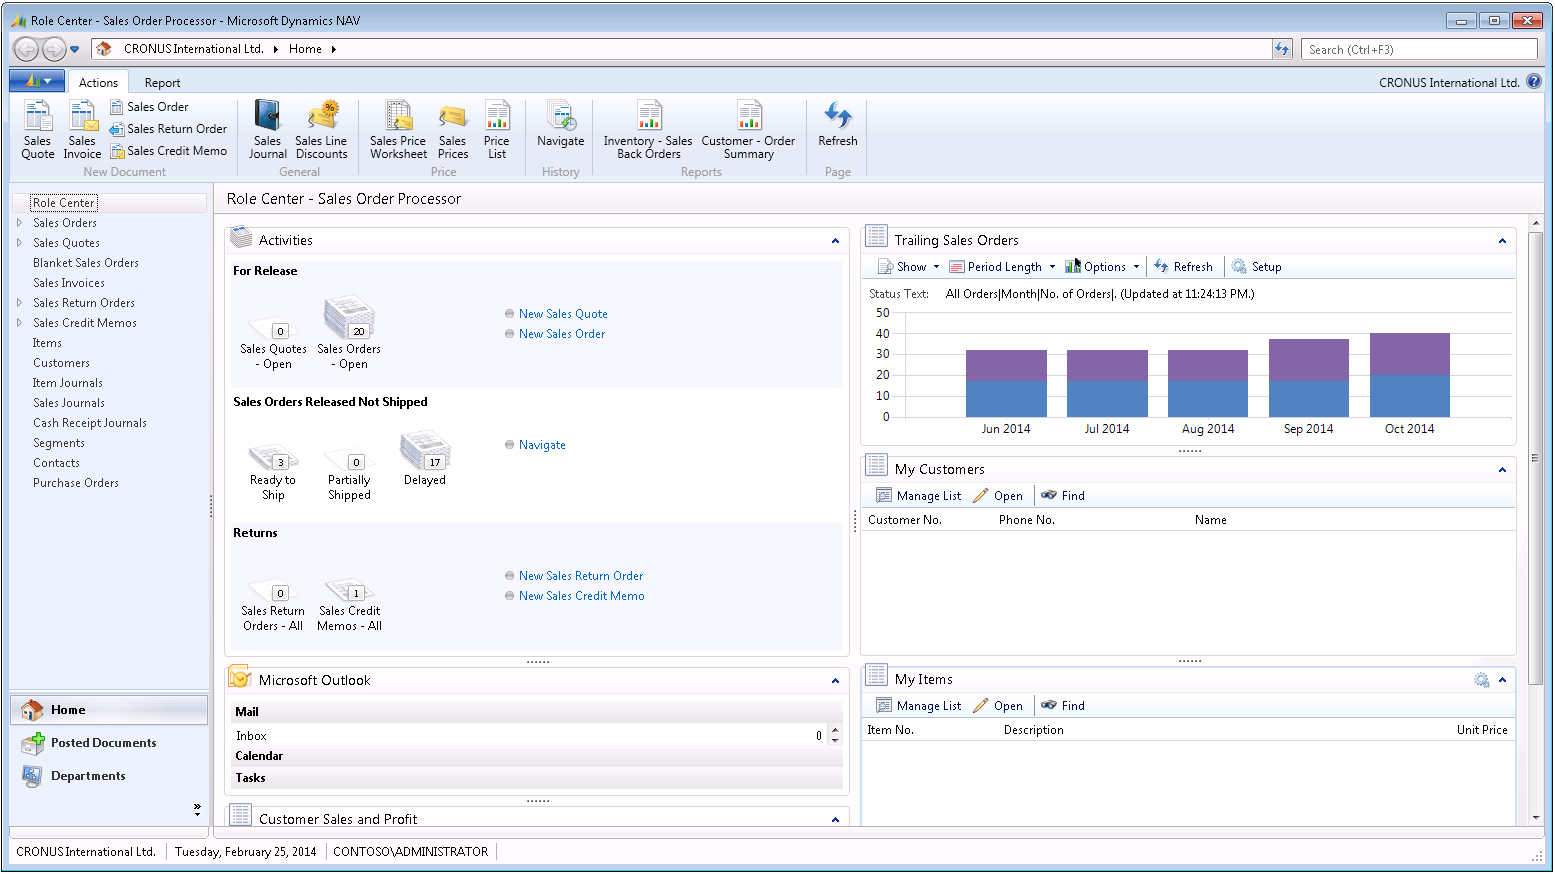Open the Period Length dropdown
Image resolution: width=1555 pixels, height=874 pixels.
(1002, 267)
